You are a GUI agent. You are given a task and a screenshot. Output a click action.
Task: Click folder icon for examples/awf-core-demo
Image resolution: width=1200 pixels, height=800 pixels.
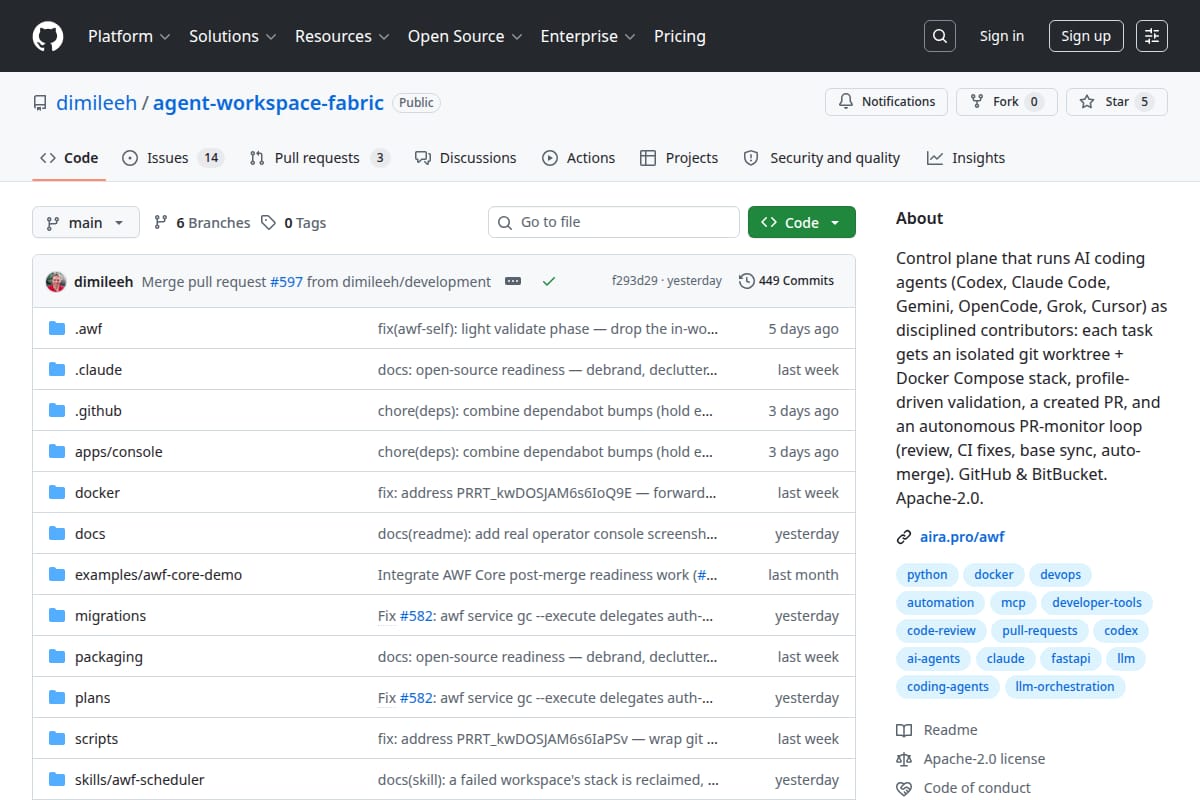pos(57,575)
